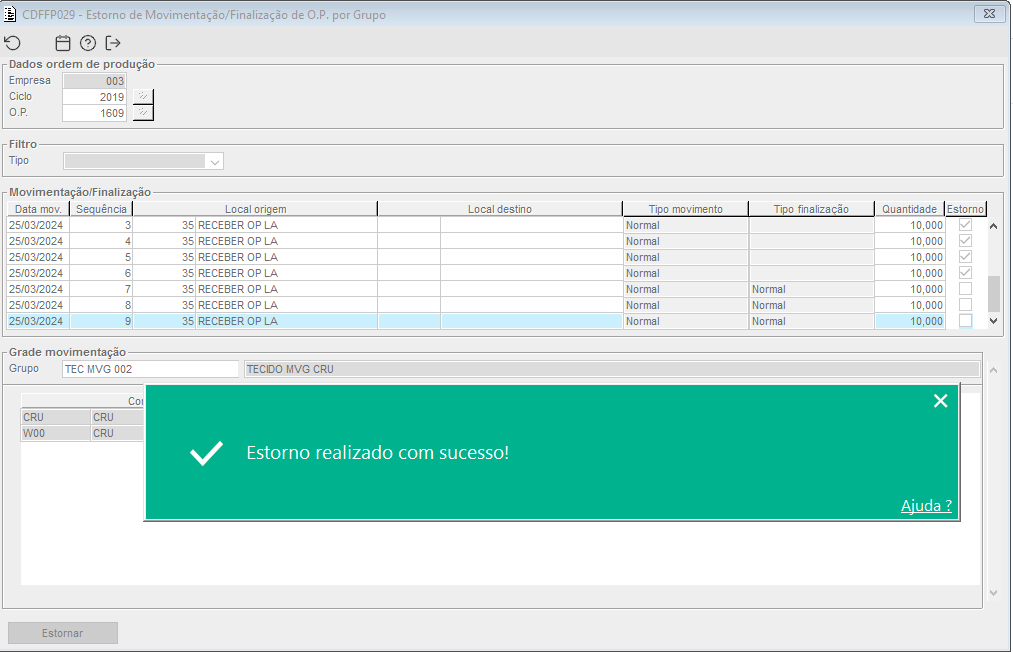Image resolution: width=1013 pixels, height=652 pixels.
Task: Toggle Estorno checkbox for sequence 5
Action: [965, 257]
